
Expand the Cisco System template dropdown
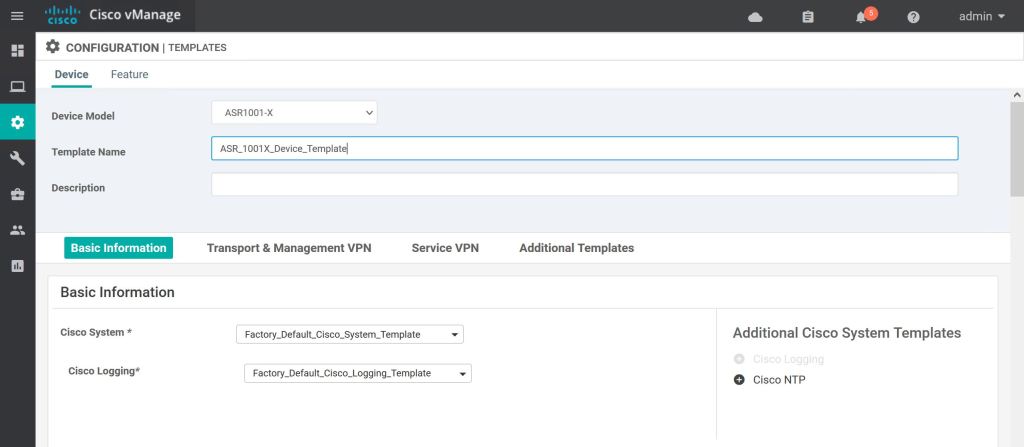click(x=349, y=334)
